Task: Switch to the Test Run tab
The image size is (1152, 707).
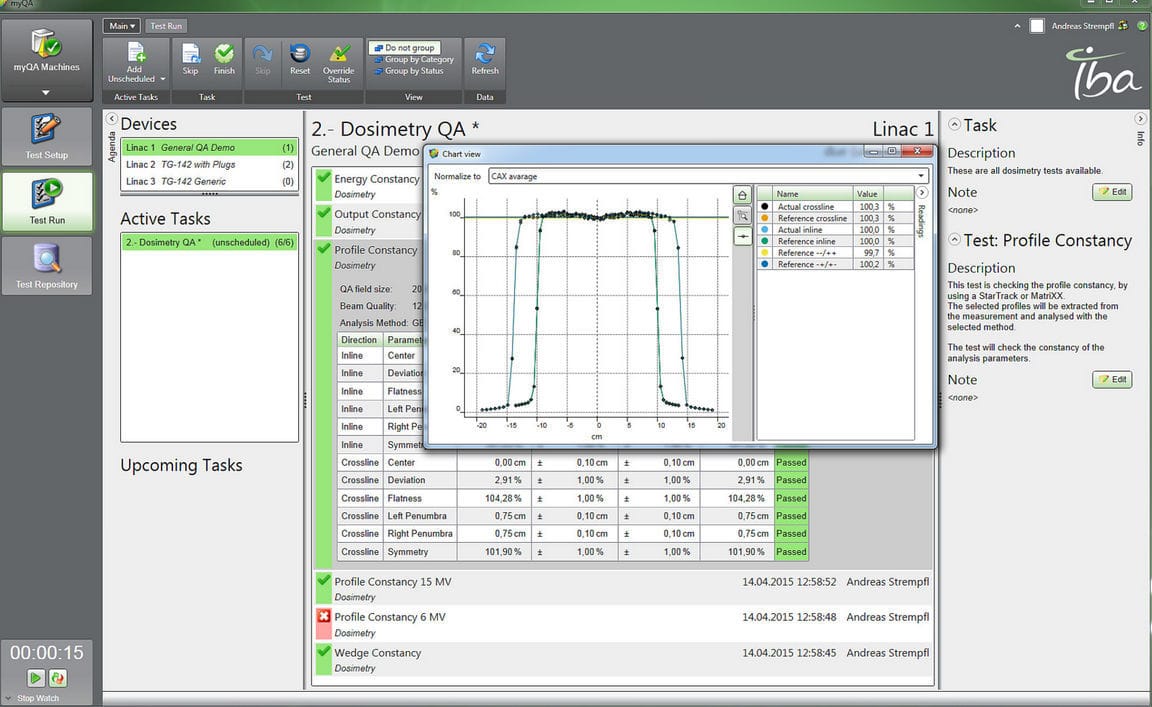Action: [x=165, y=25]
